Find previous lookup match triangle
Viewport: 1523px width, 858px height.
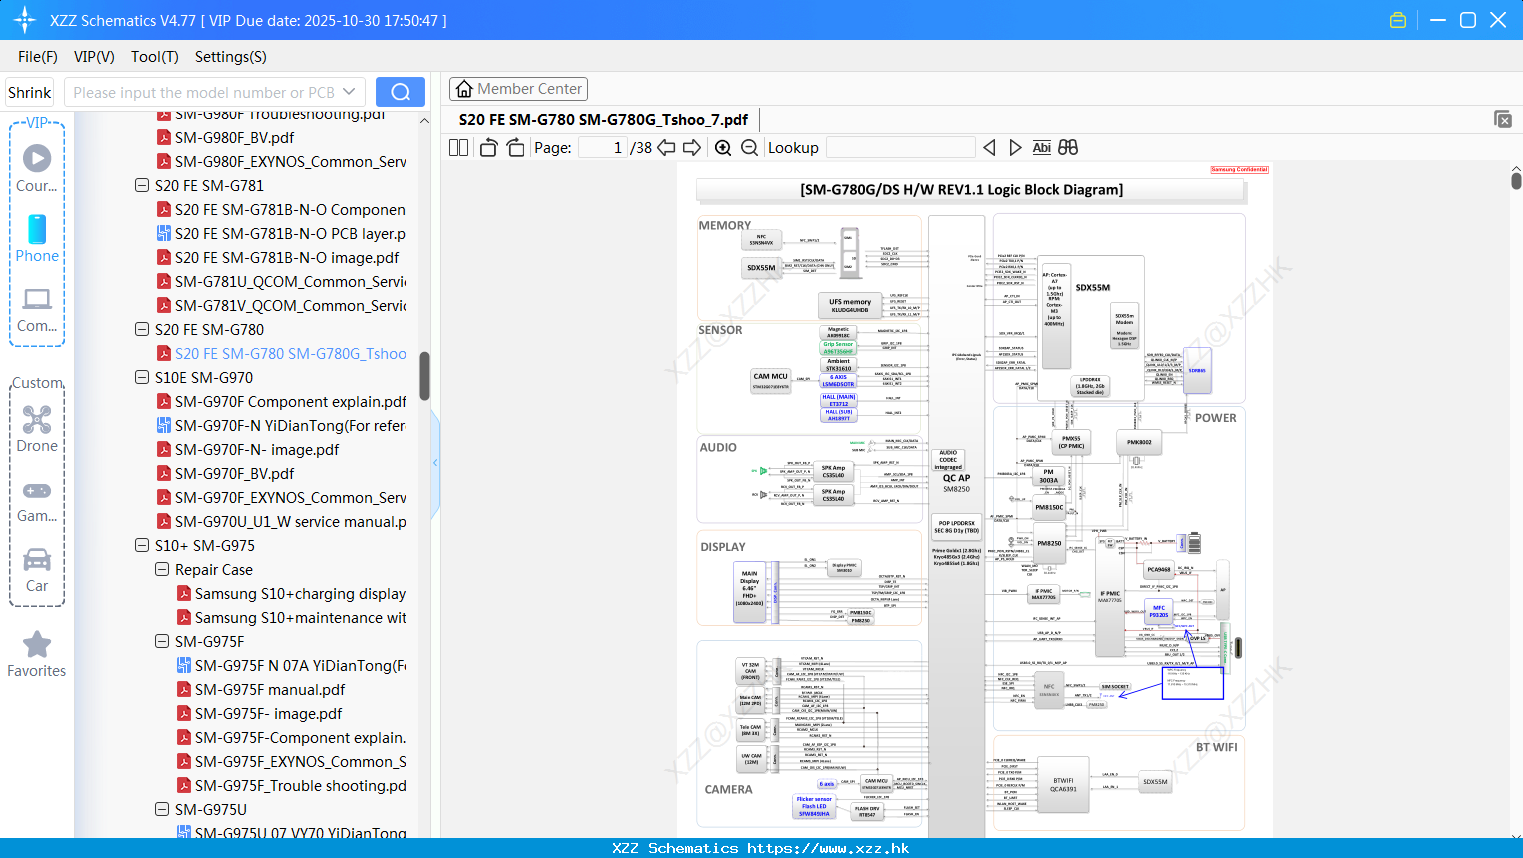coord(989,148)
